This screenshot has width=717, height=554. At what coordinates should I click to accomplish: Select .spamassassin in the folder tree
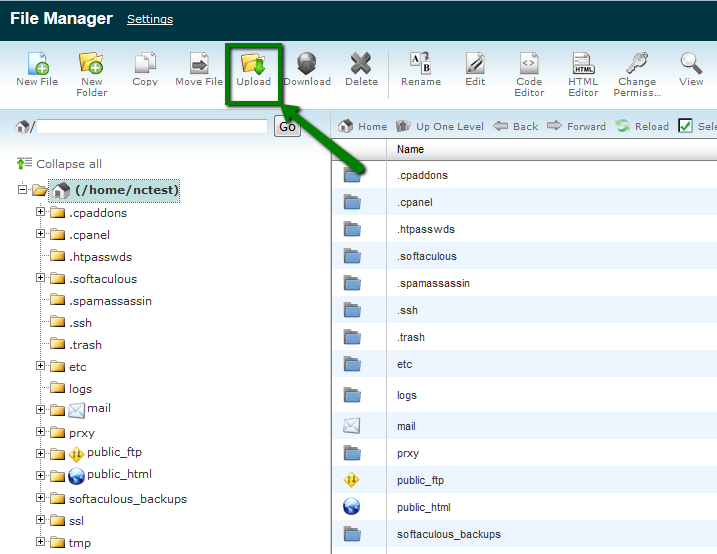click(110, 301)
